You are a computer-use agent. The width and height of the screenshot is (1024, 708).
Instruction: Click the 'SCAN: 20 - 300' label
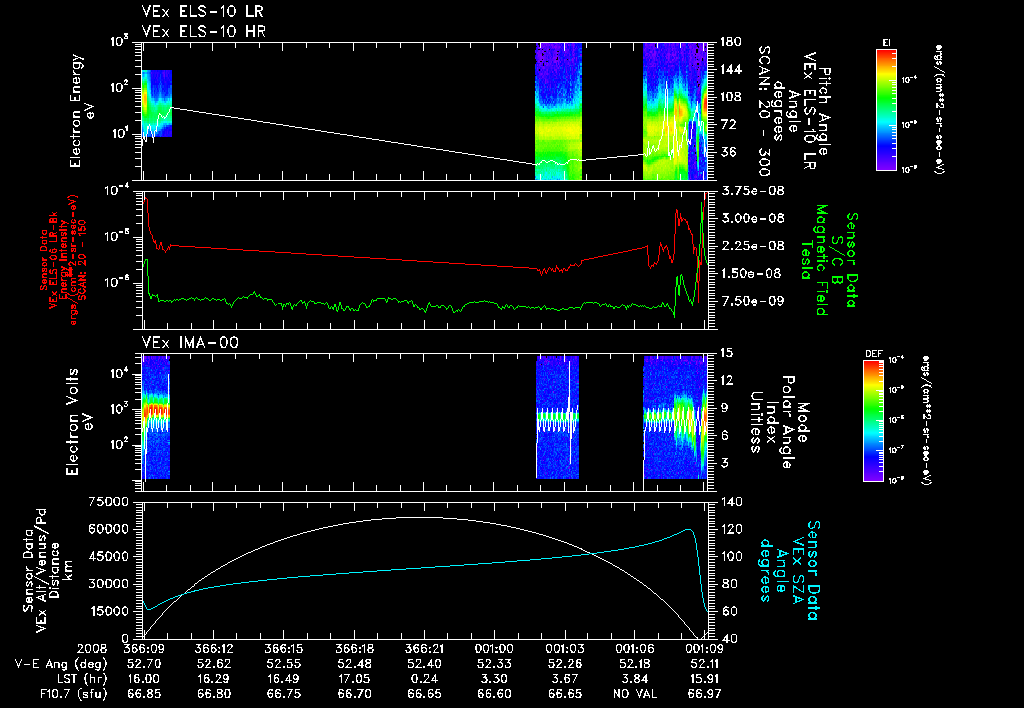pos(763,111)
